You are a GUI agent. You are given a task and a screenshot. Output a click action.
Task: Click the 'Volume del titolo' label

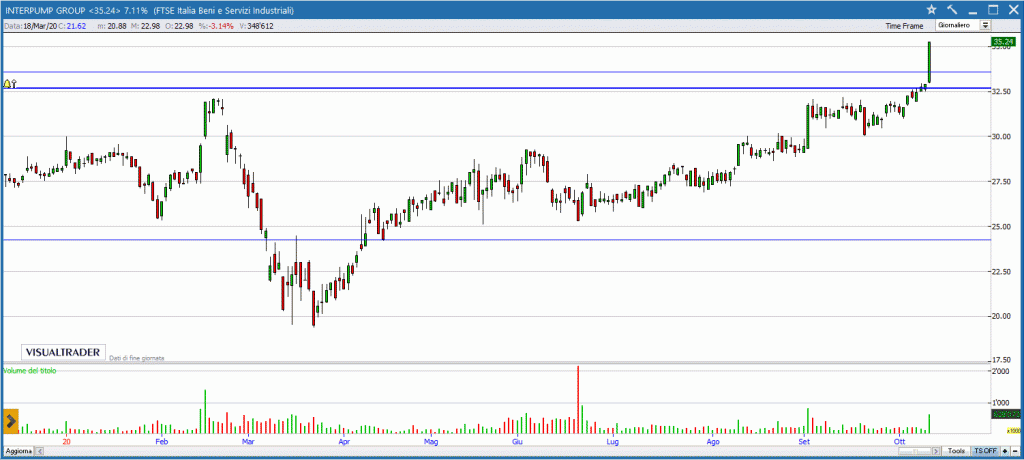(30, 370)
